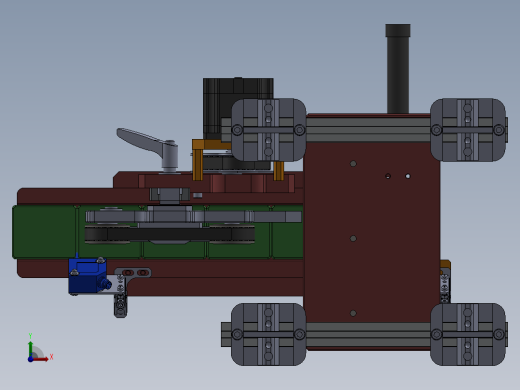Click the green Y axis of the triad
520x390 pixels.
pos(31,349)
